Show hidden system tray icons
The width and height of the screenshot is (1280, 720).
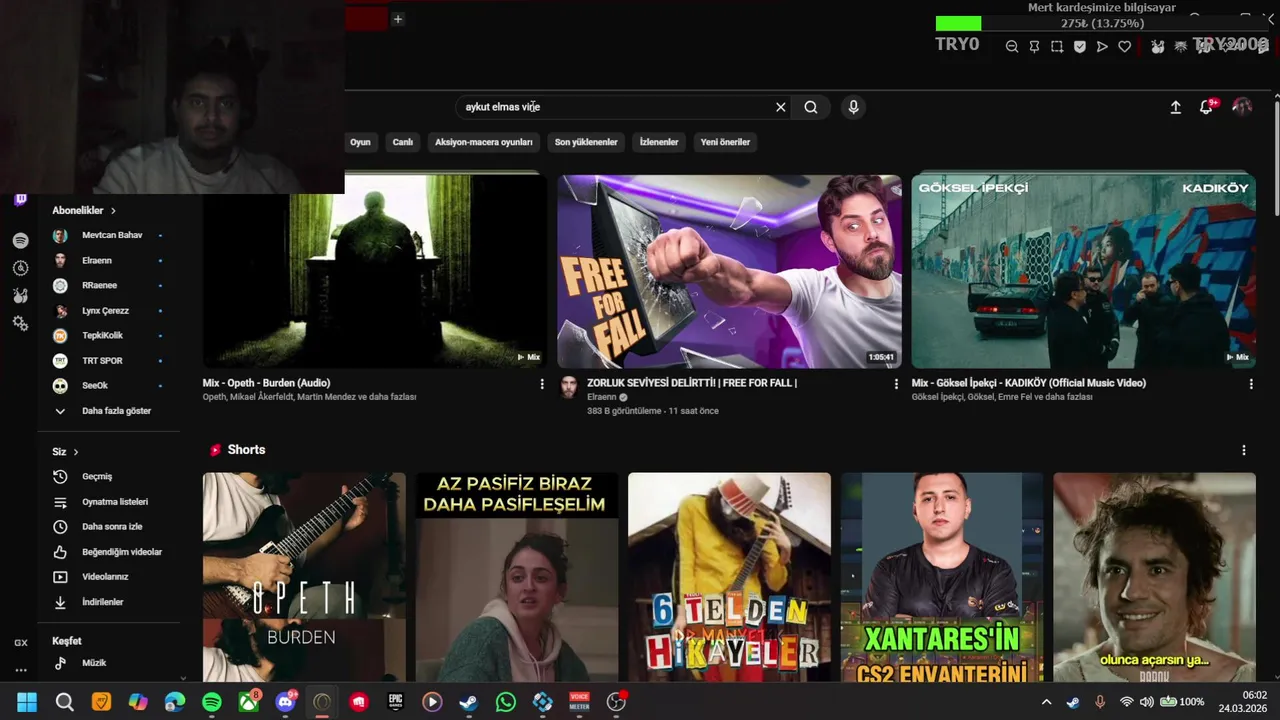click(1046, 702)
